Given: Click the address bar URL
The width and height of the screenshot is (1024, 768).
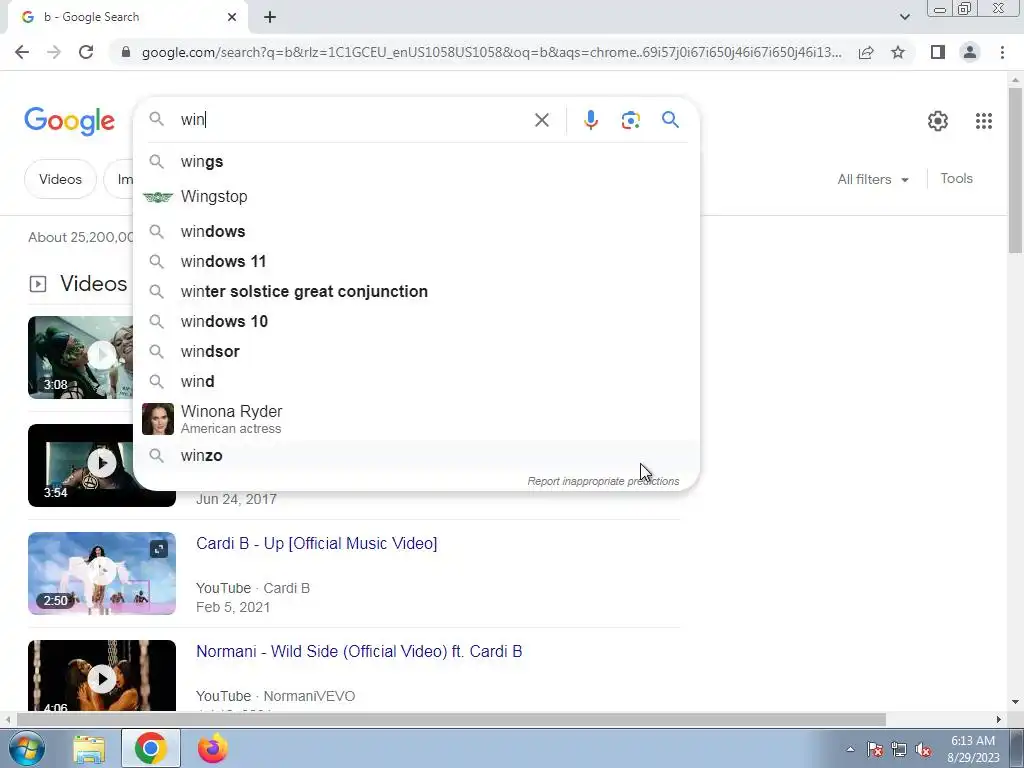Looking at the screenshot, I should [x=491, y=52].
